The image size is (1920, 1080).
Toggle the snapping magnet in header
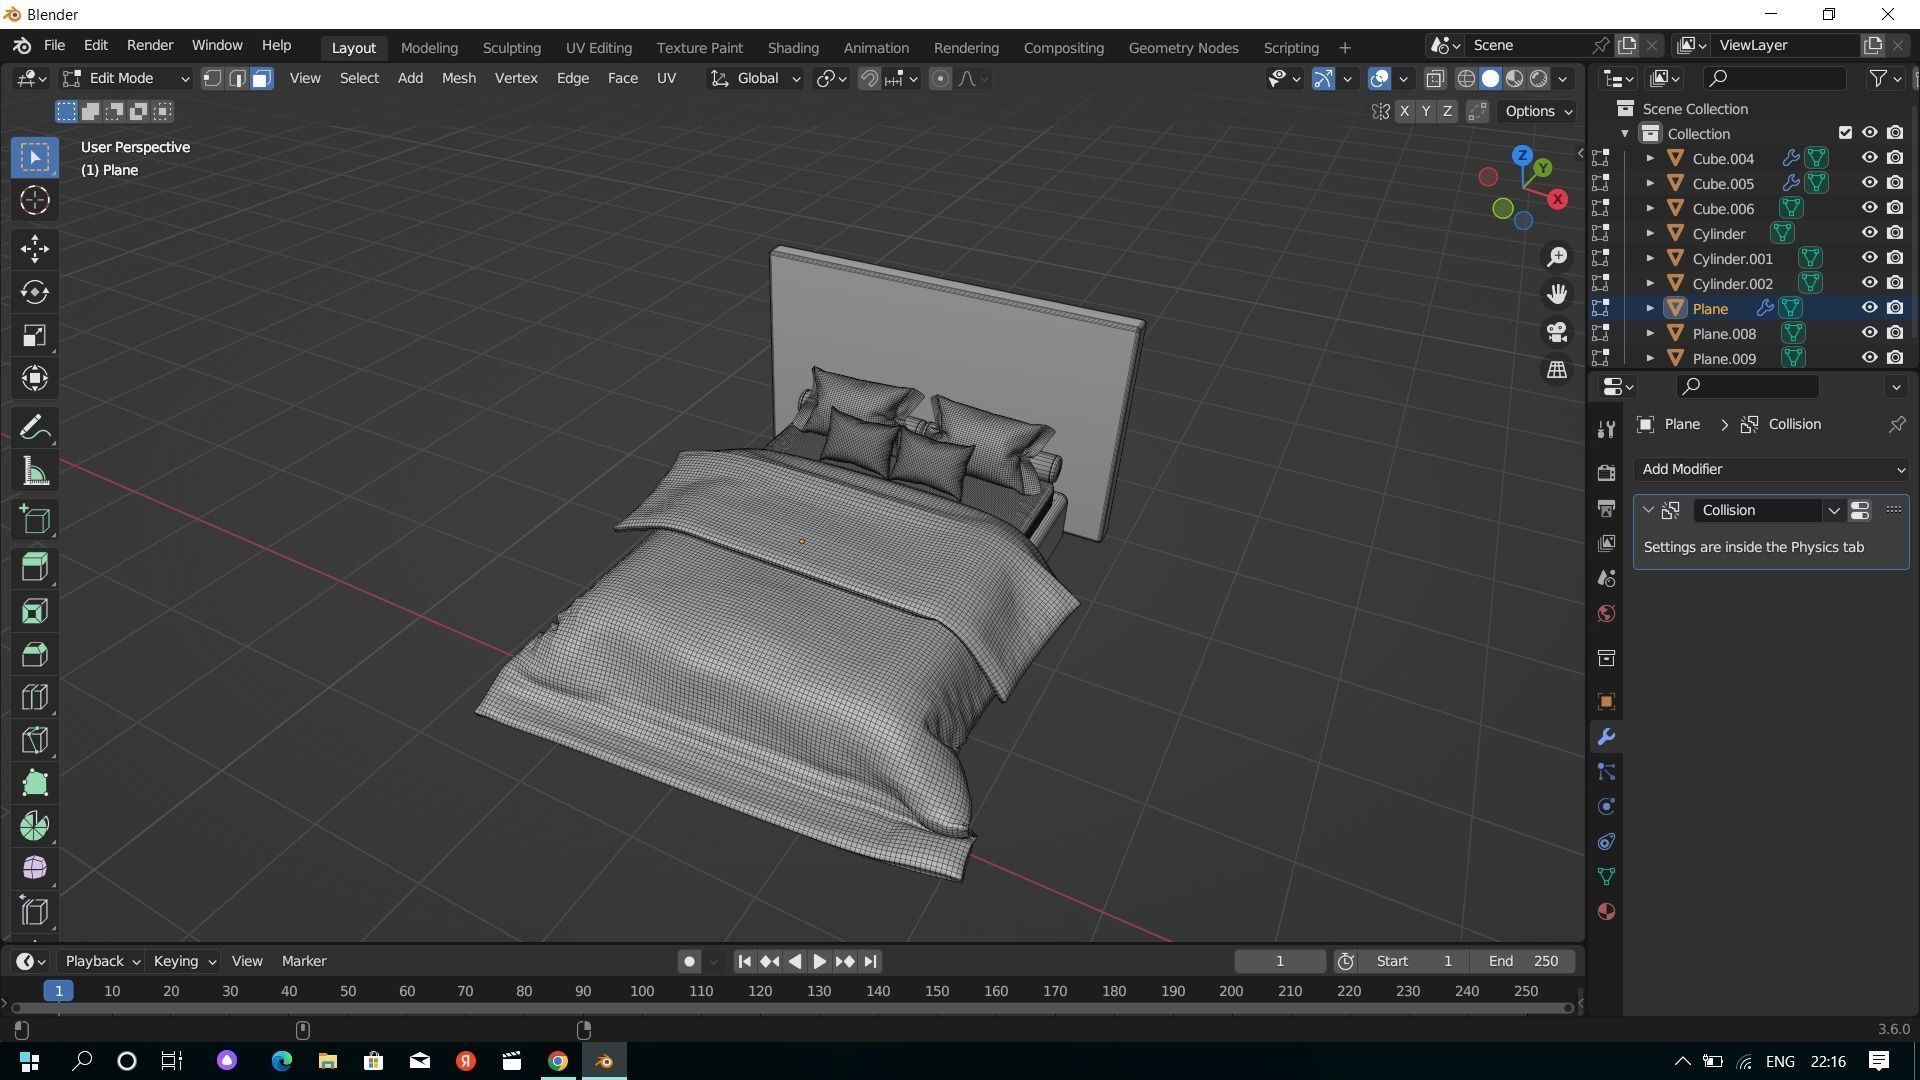(868, 78)
